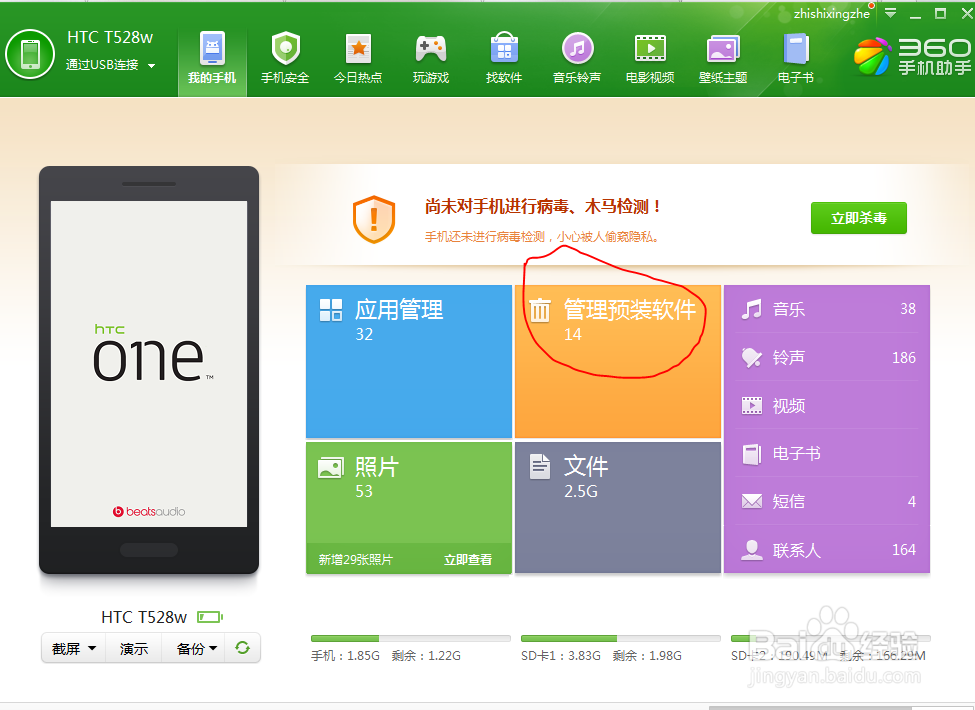This screenshot has width=975, height=710.
Task: Open the 电子书 entry in purple panel
Action: 827,453
